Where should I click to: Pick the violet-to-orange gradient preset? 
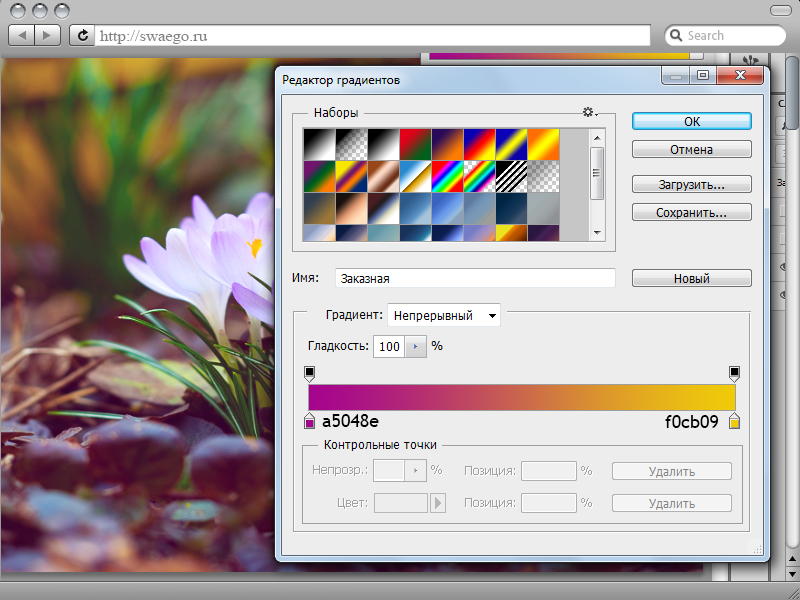pos(447,145)
